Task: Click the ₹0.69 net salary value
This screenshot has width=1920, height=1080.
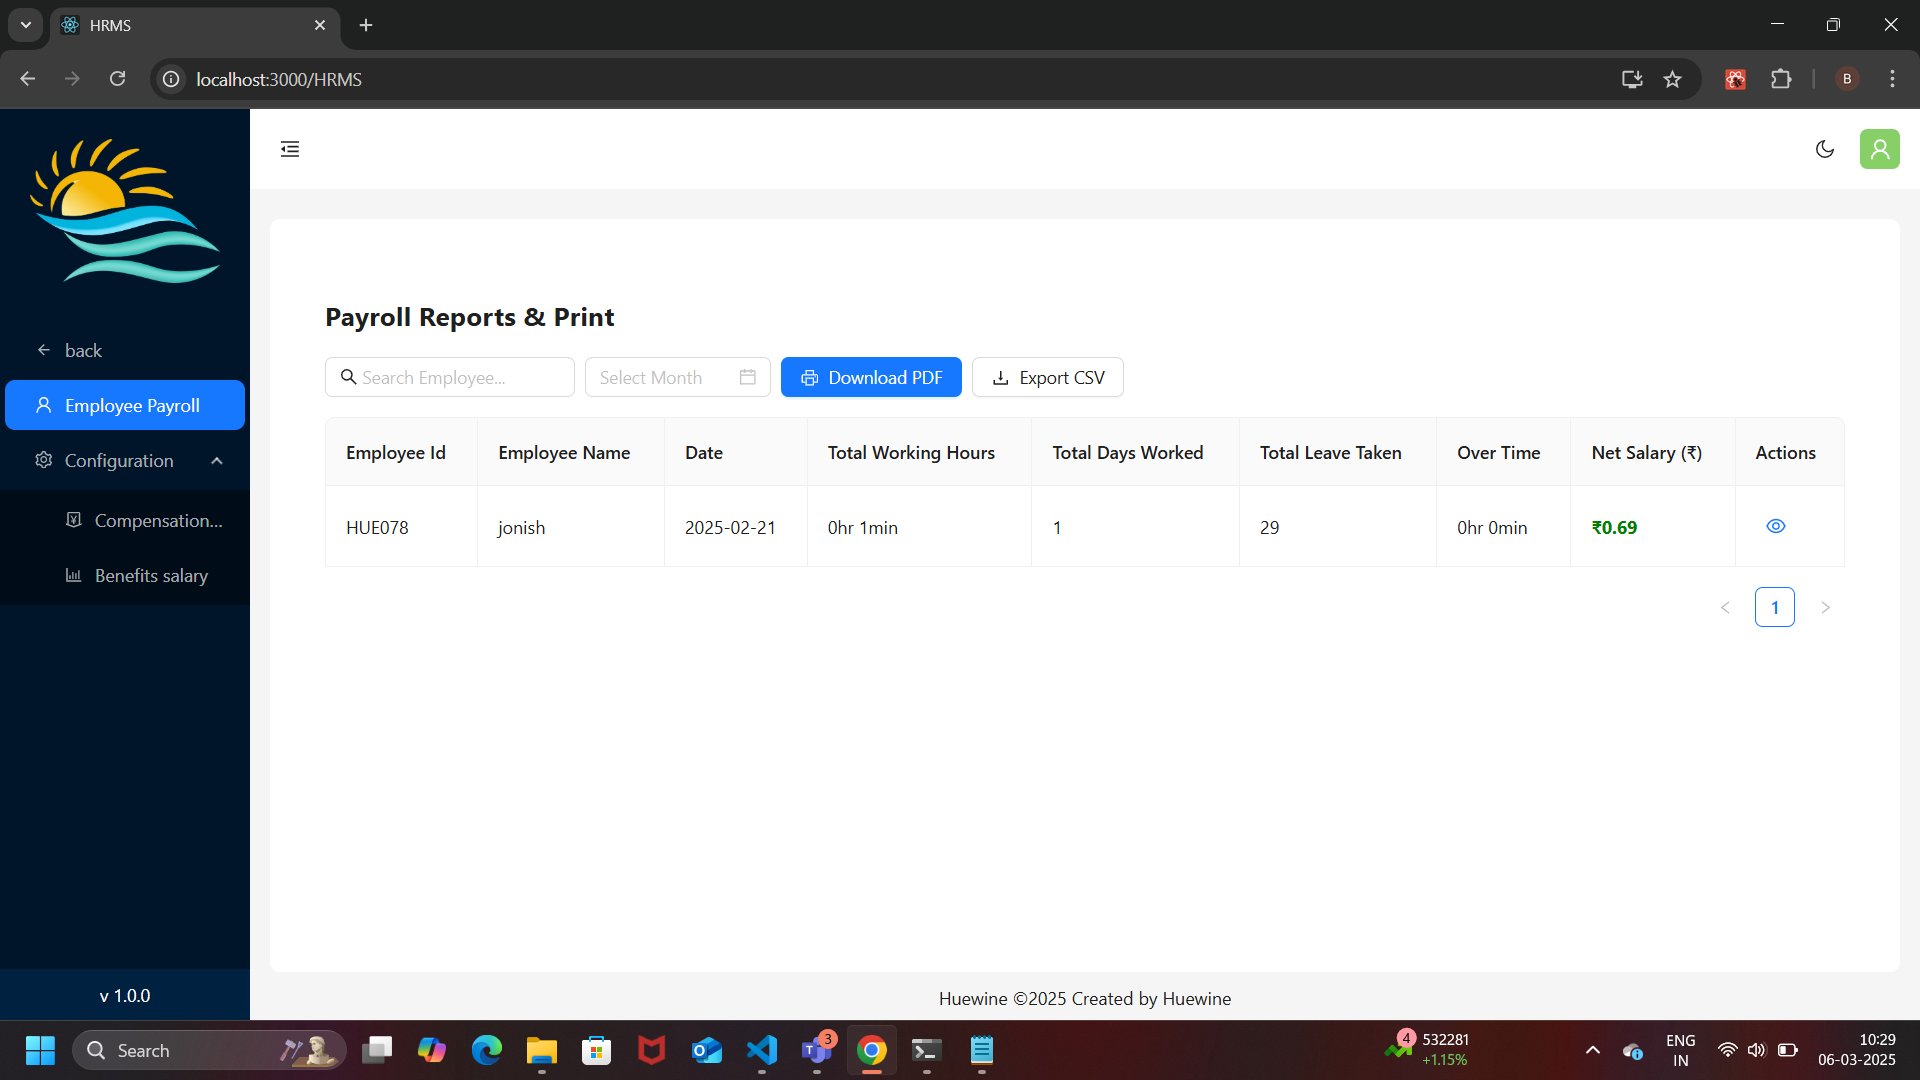Action: pyautogui.click(x=1614, y=527)
